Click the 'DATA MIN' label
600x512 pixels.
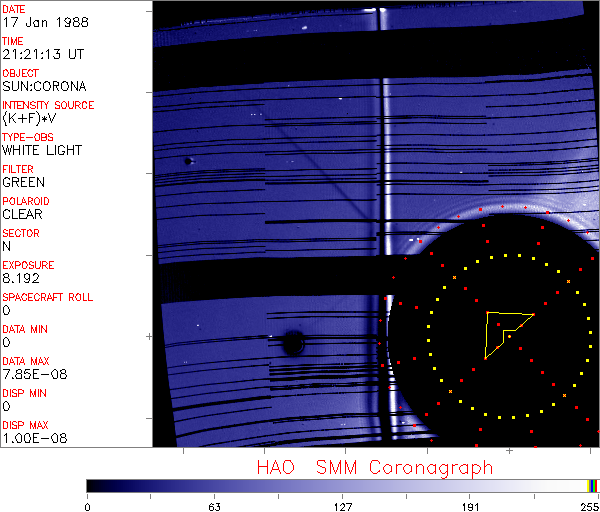(25, 329)
